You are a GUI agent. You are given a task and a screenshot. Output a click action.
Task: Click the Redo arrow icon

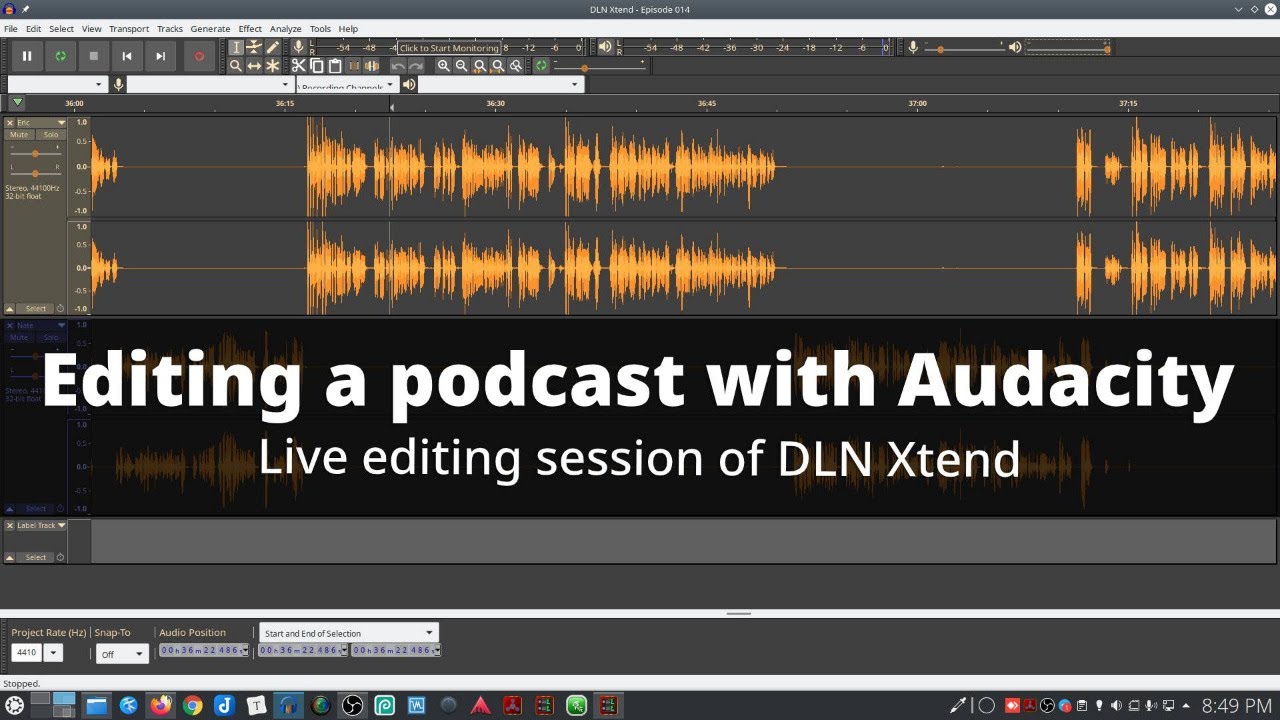pos(416,66)
